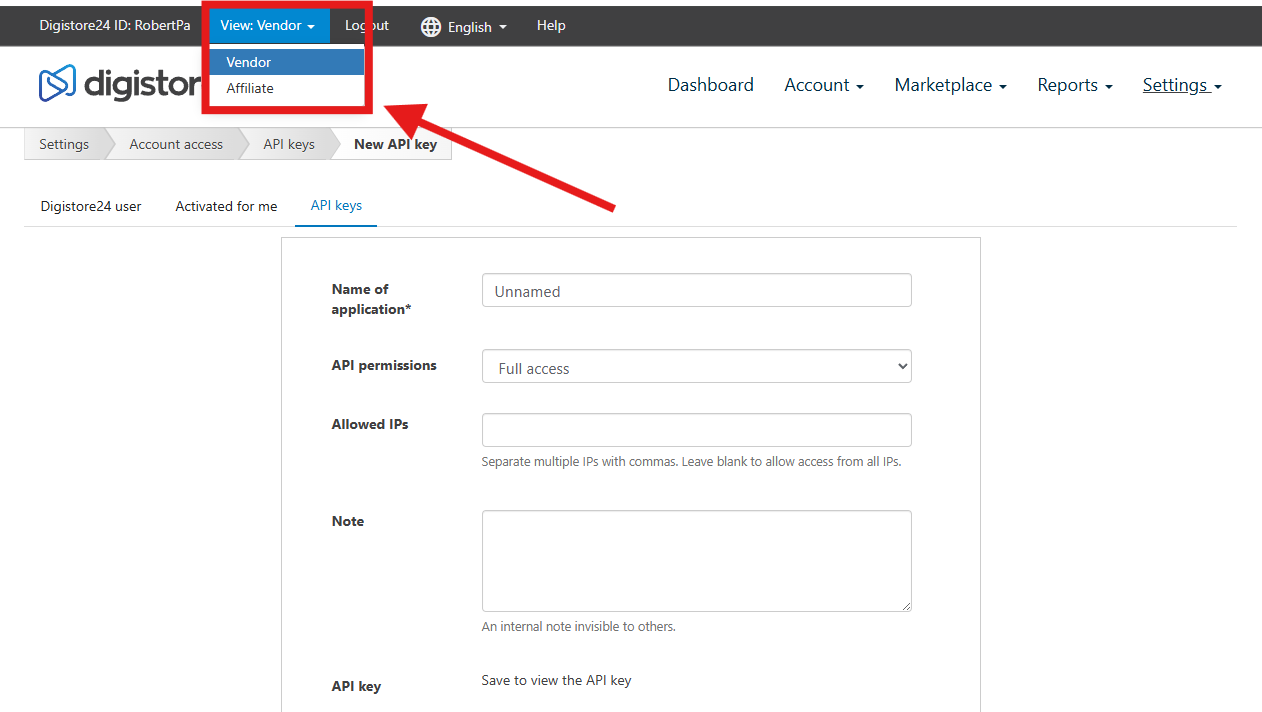This screenshot has width=1262, height=712.
Task: Click the Logout link
Action: point(367,26)
